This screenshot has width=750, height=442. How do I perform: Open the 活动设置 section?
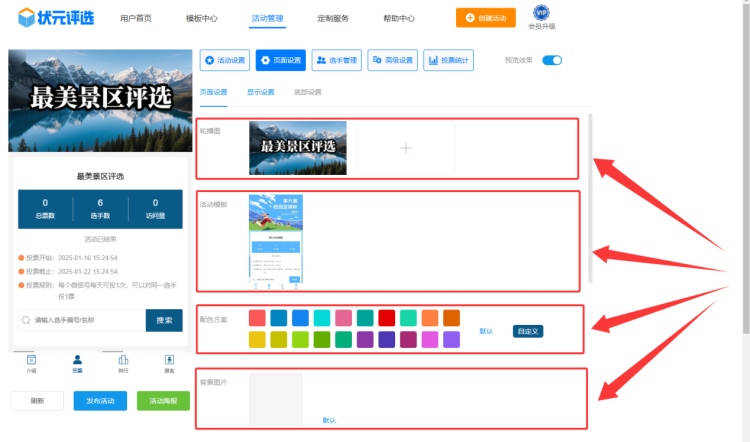pos(225,60)
